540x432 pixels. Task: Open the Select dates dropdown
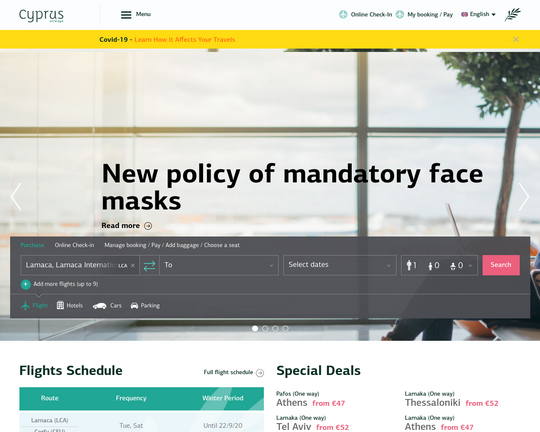(340, 265)
